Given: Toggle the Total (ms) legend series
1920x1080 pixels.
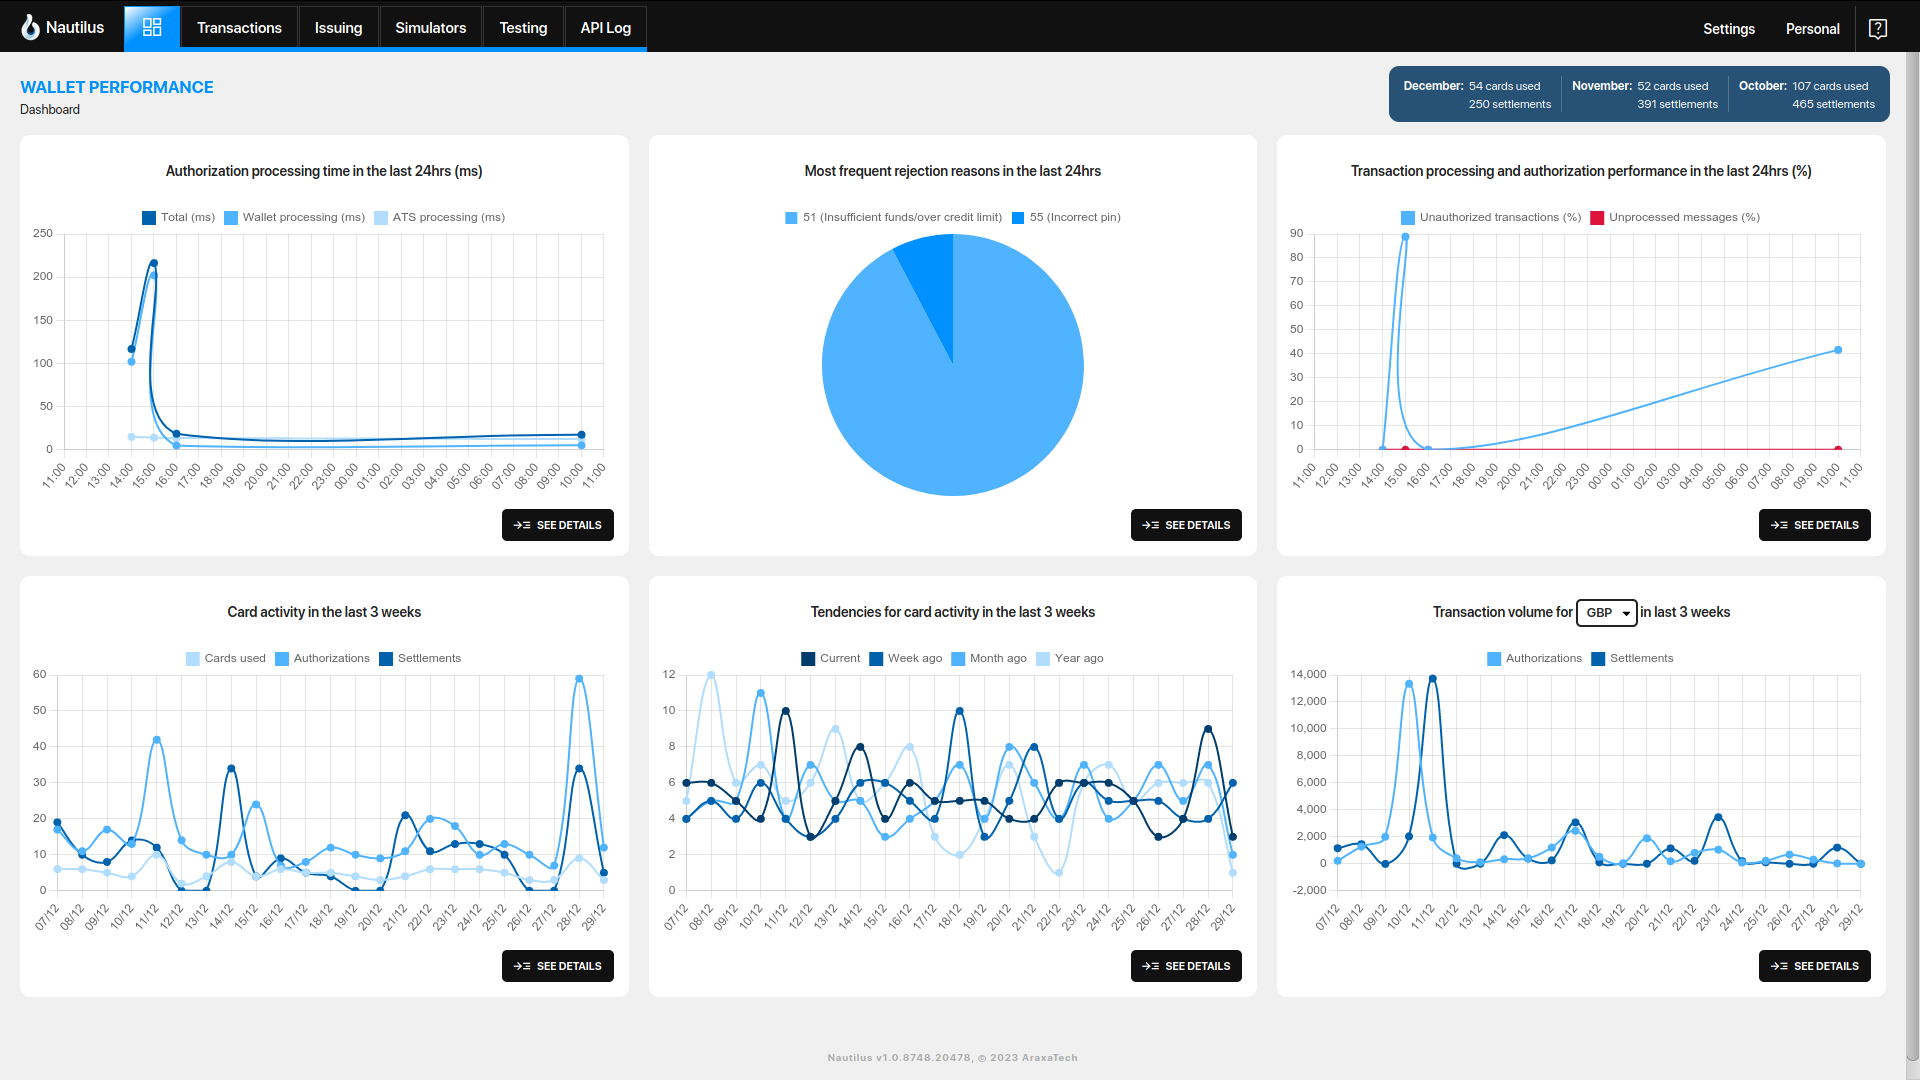Looking at the screenshot, I should 178,217.
